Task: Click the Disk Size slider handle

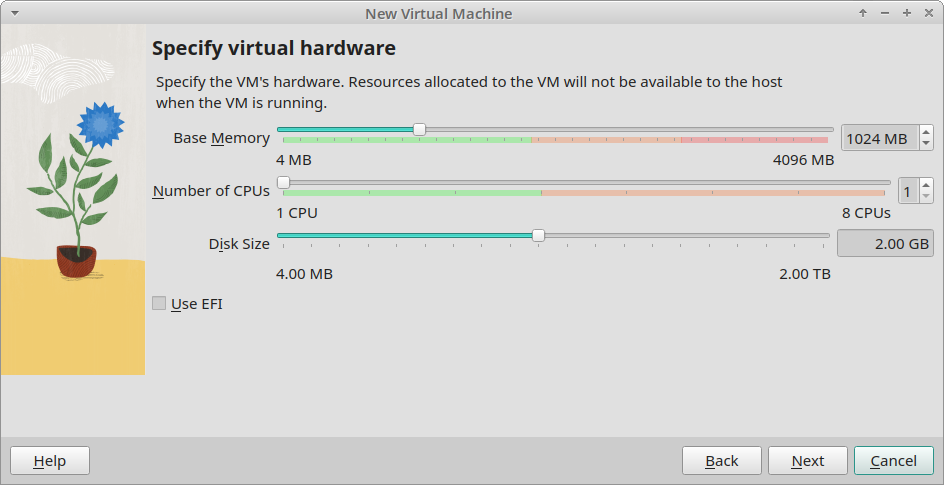Action: coord(538,235)
